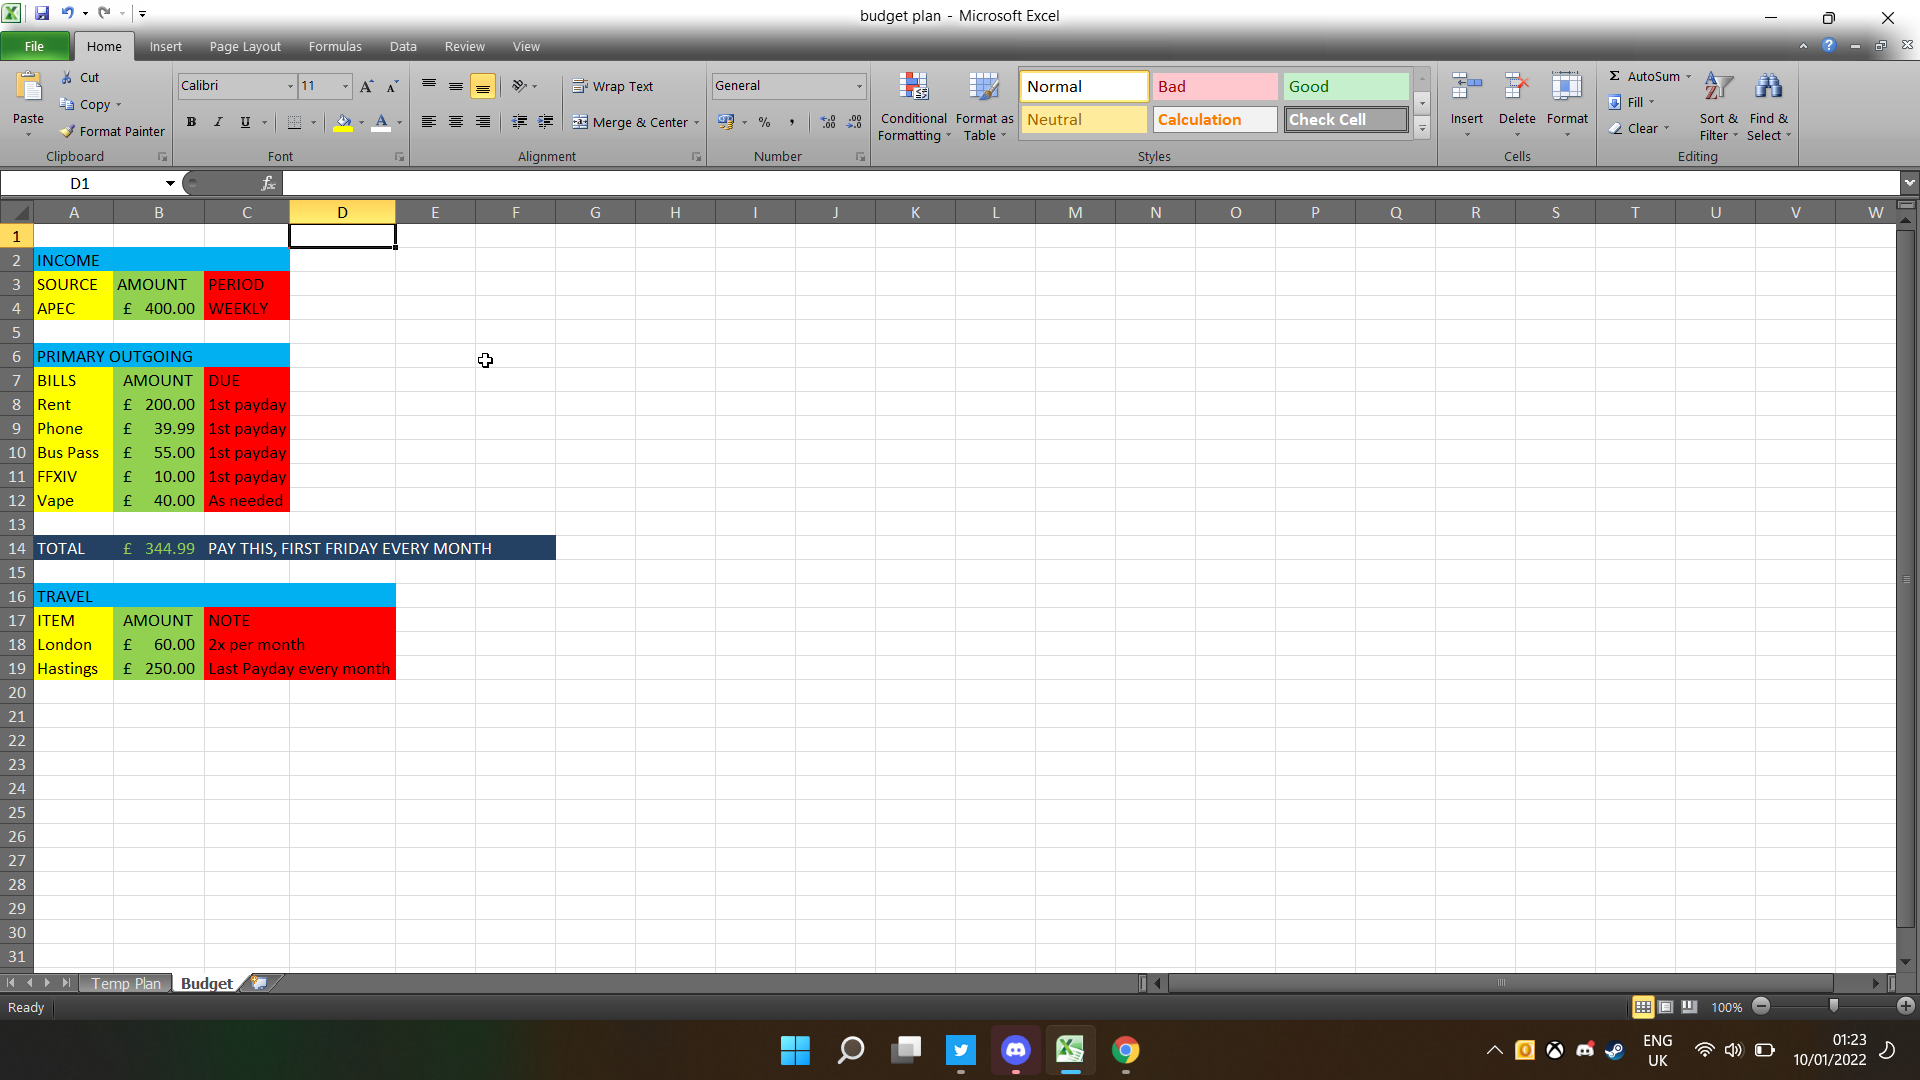Viewport: 1920px width, 1080px height.
Task: Click the Increase Decimal icon
Action: click(x=828, y=122)
